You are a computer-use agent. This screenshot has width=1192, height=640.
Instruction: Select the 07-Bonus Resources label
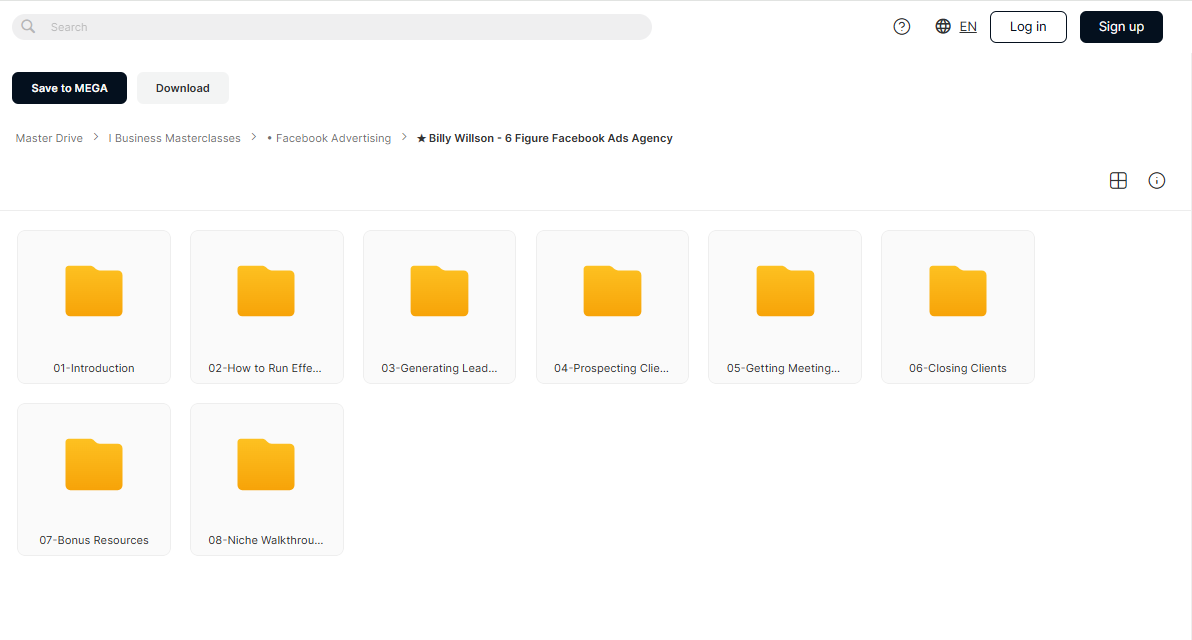(x=94, y=540)
